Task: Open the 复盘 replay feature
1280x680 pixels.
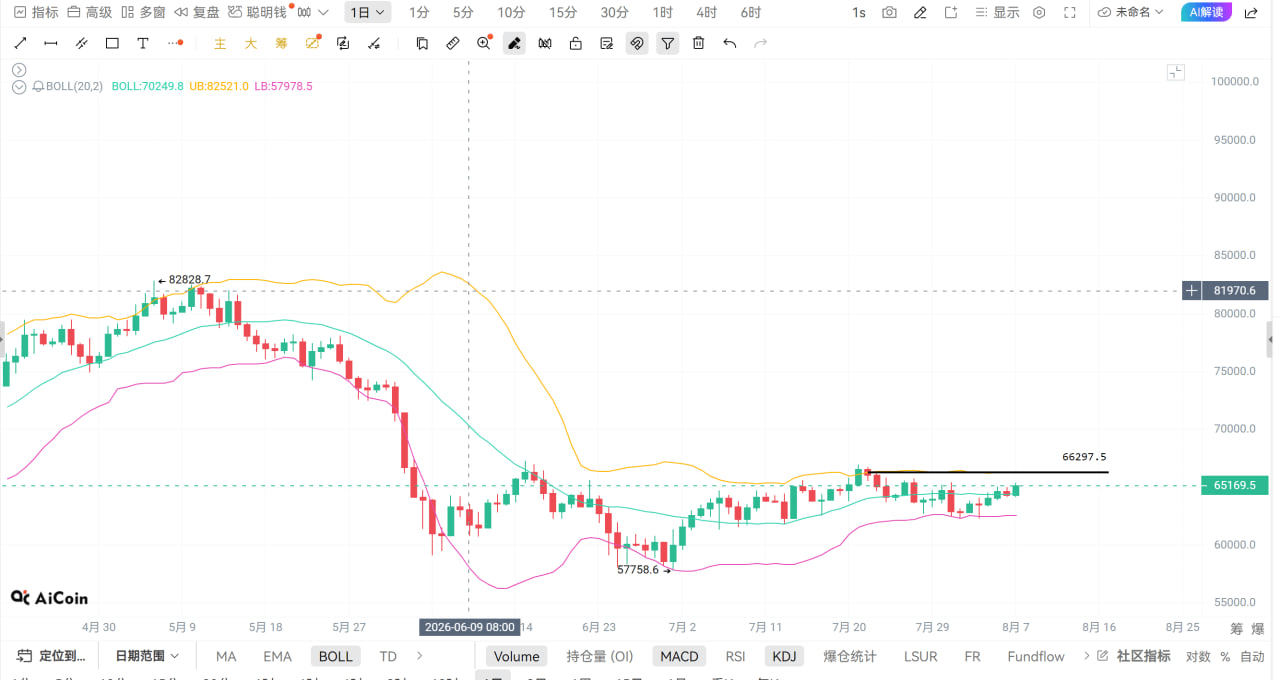Action: pyautogui.click(x=197, y=12)
